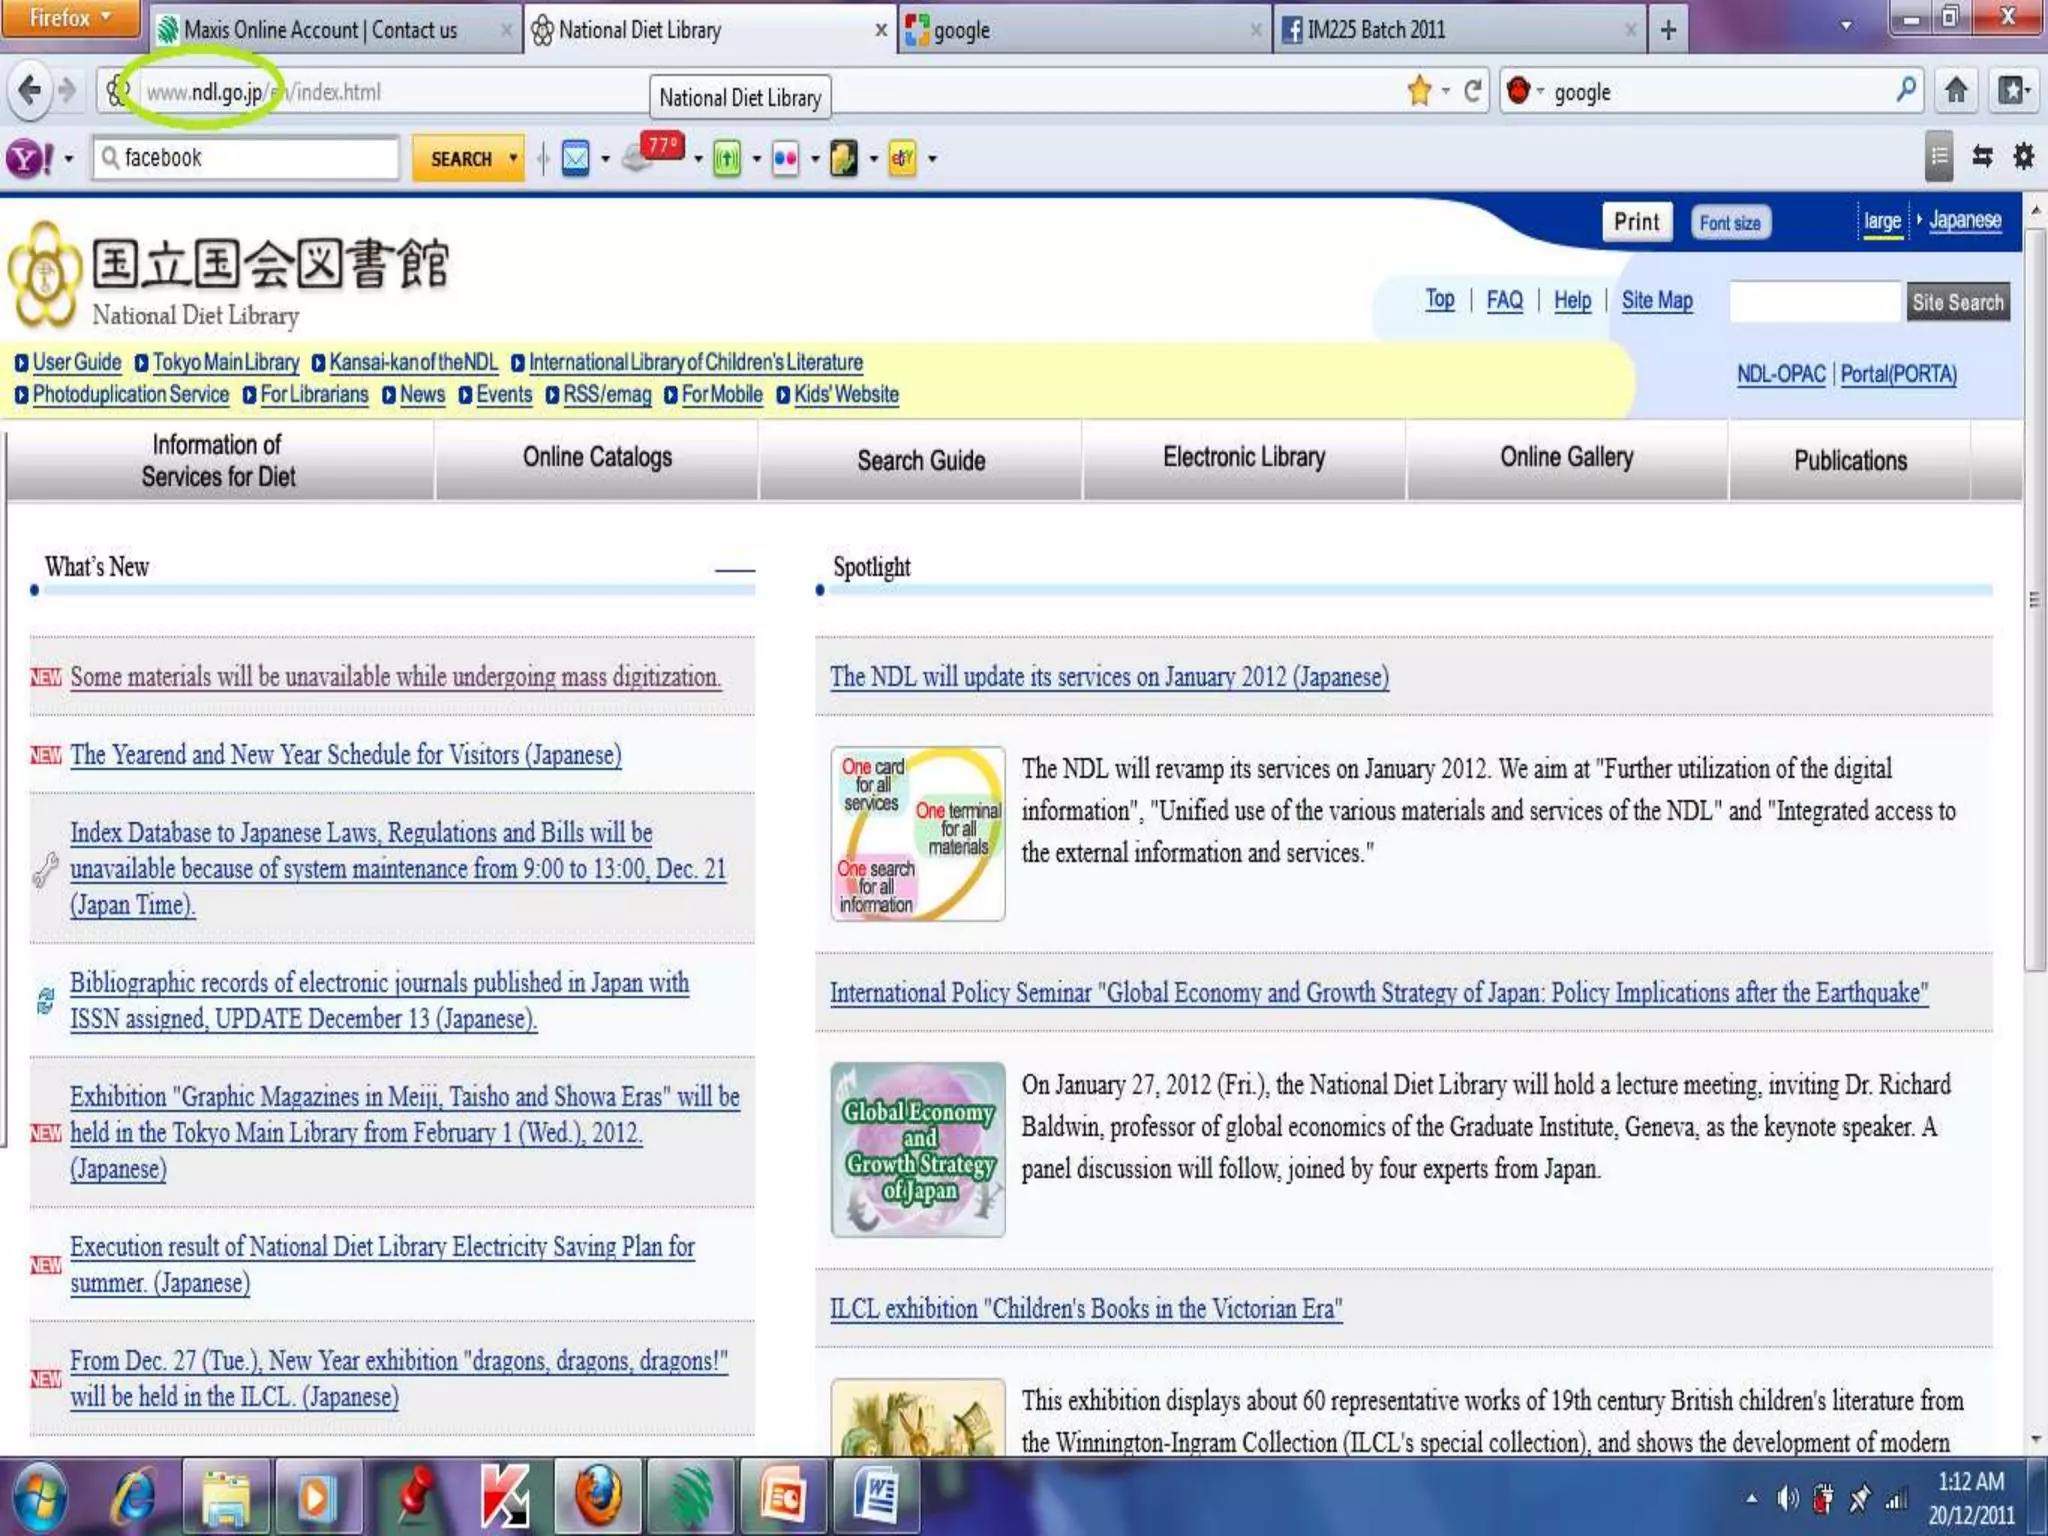Open the Tokyo Main Library link
The width and height of the screenshot is (2048, 1536).
[x=225, y=362]
